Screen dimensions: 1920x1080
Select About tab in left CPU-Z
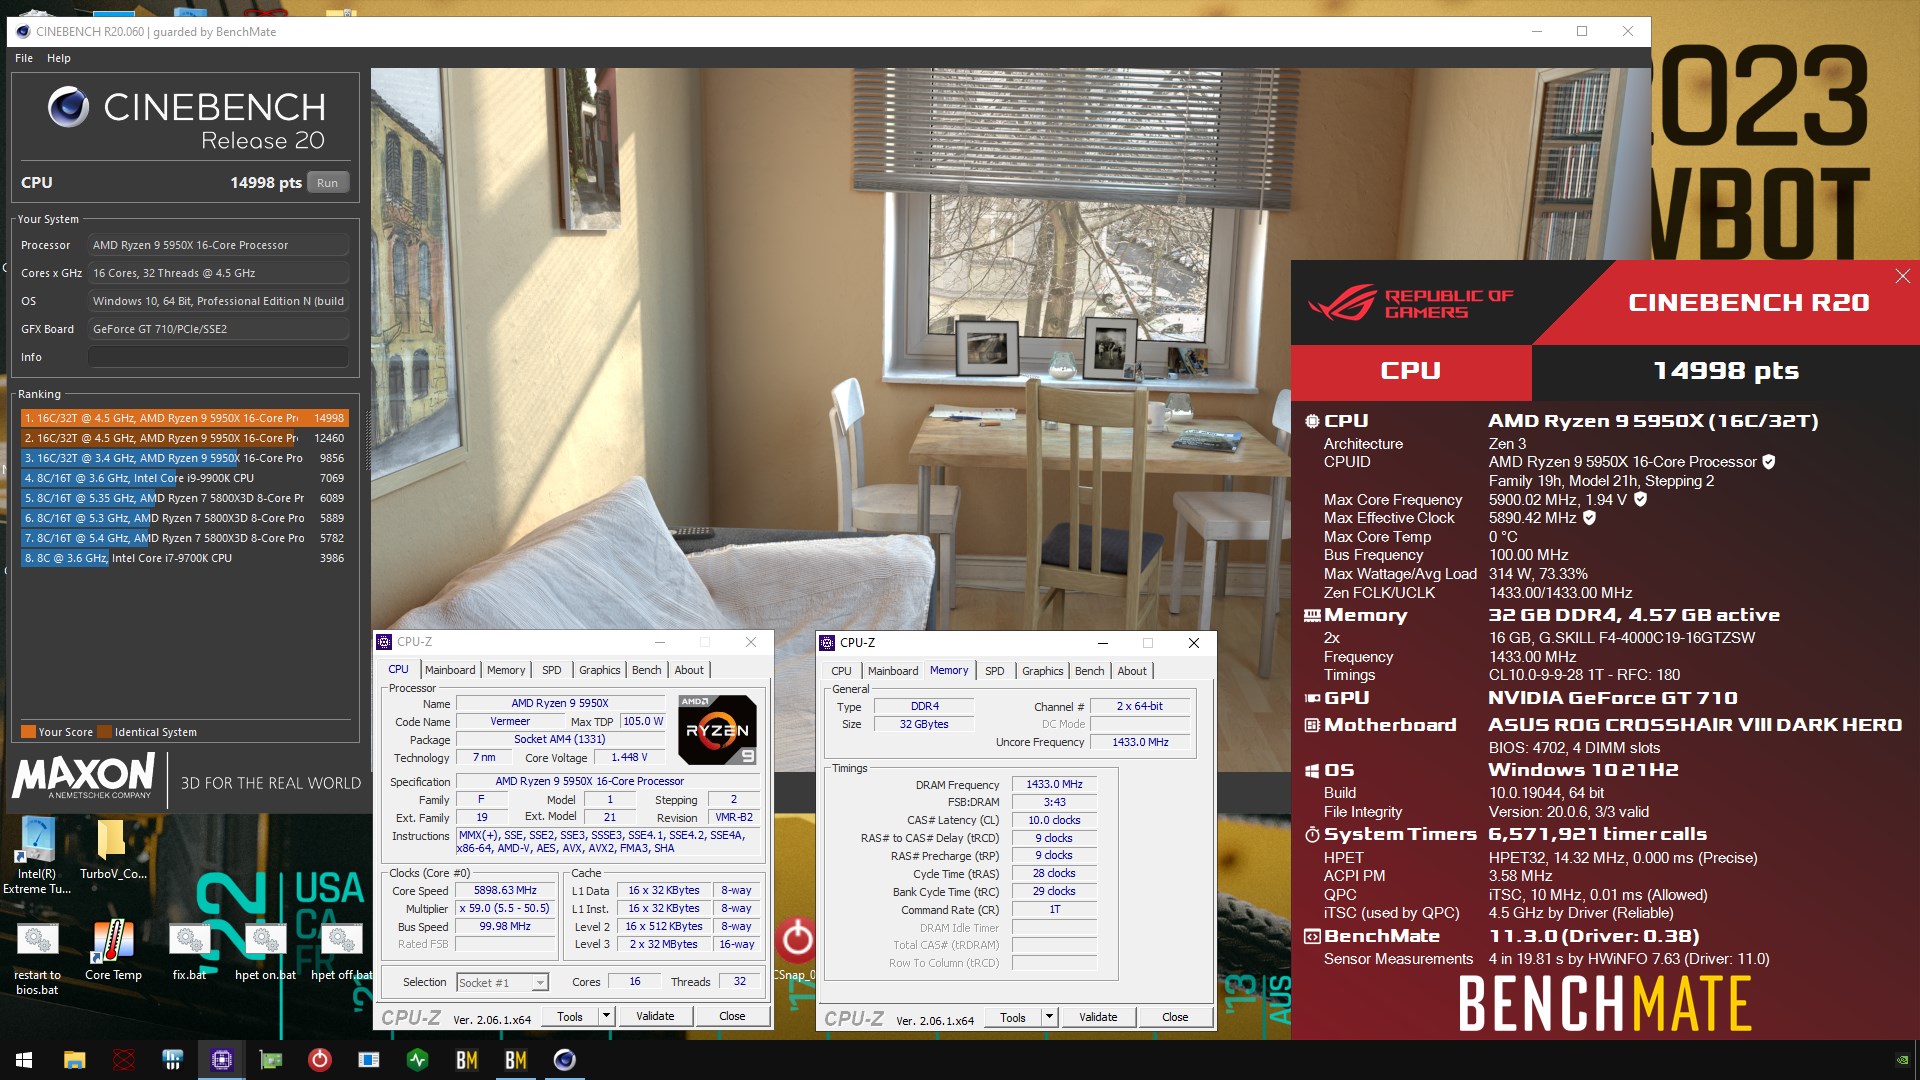tap(689, 670)
